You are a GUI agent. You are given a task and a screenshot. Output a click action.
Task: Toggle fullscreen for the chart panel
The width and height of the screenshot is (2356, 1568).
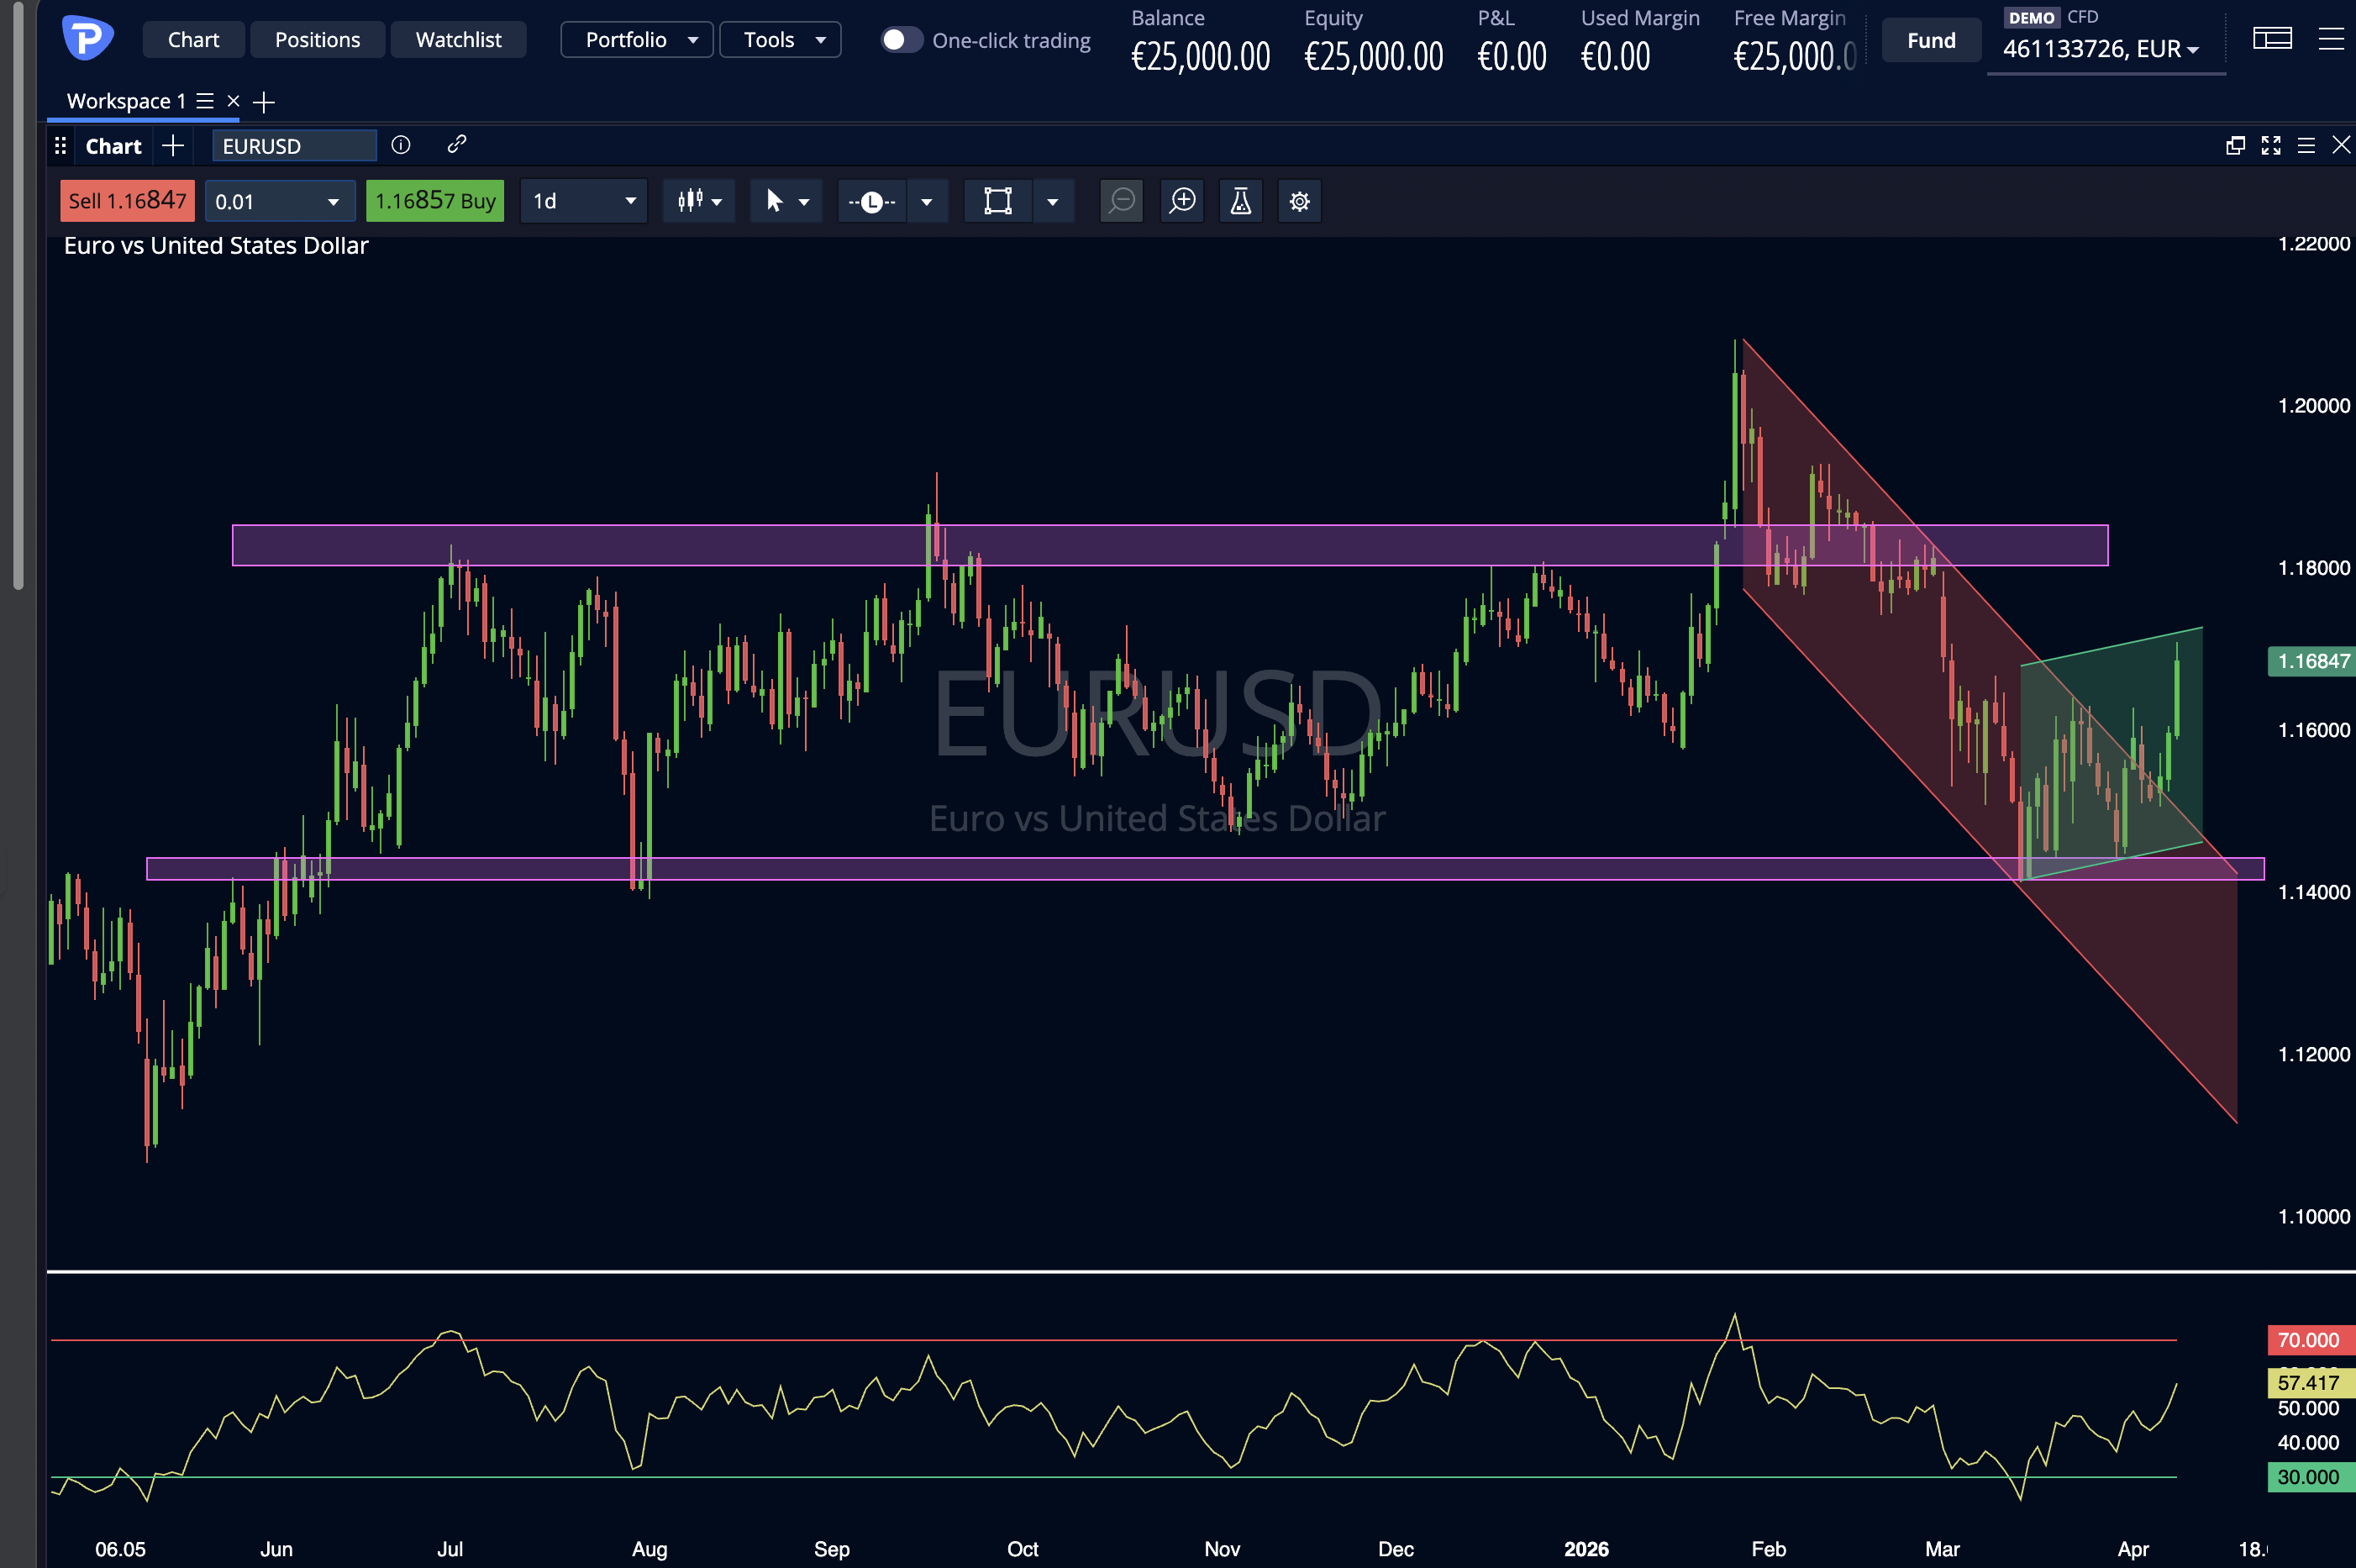click(x=2271, y=146)
